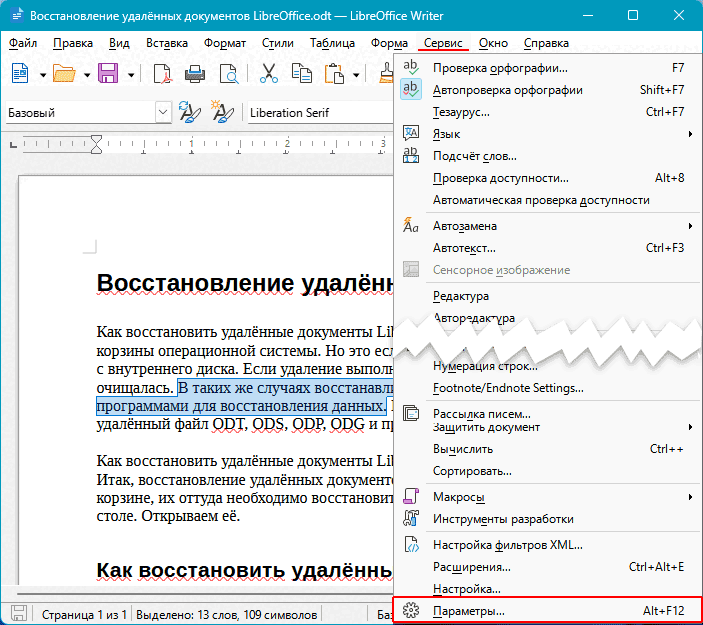Choose Проверка орфографии menu entry
This screenshot has width=703, height=625.
[547, 68]
